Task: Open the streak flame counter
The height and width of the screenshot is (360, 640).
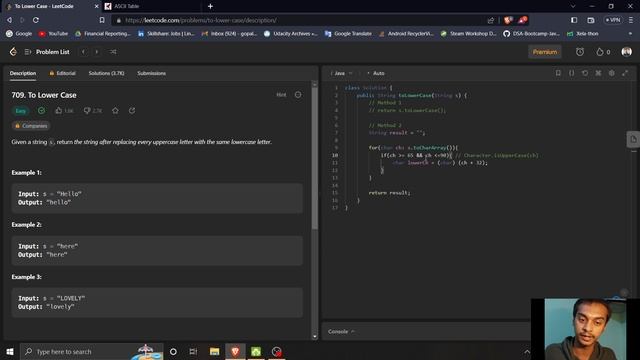Action: tap(603, 52)
